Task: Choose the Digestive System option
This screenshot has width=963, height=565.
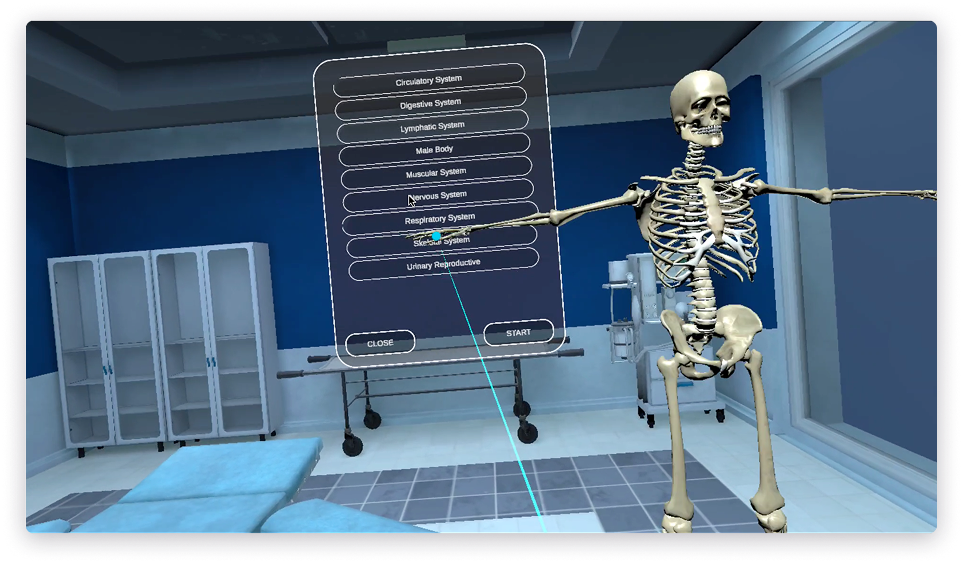Action: pyautogui.click(x=430, y=102)
